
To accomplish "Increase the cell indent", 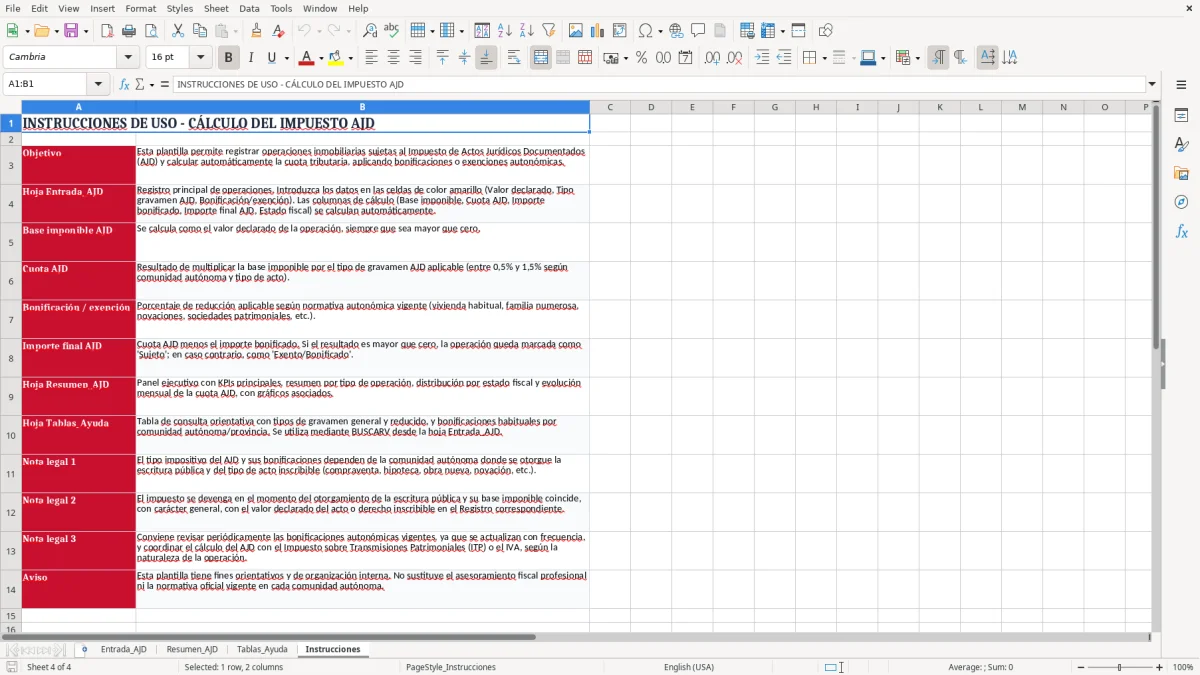I will [762, 58].
